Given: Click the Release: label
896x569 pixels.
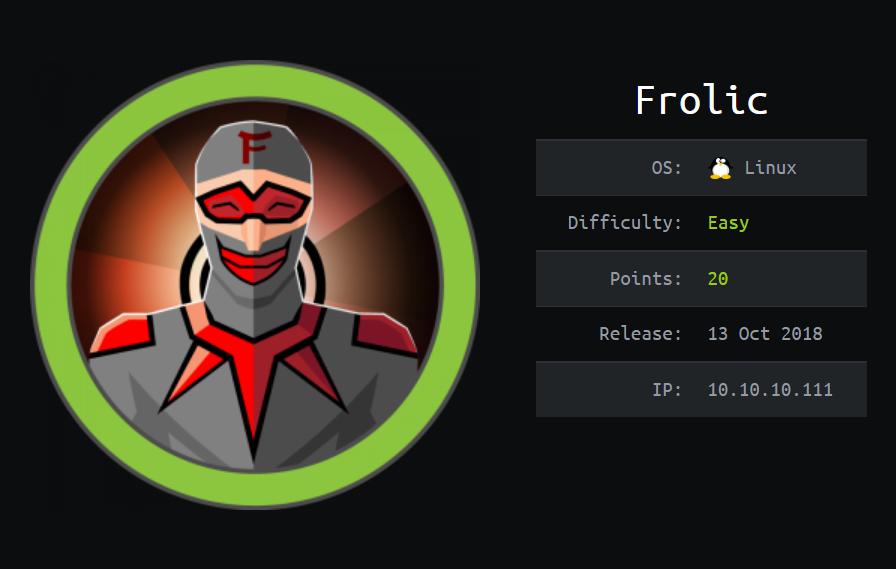Looking at the screenshot, I should click(641, 334).
